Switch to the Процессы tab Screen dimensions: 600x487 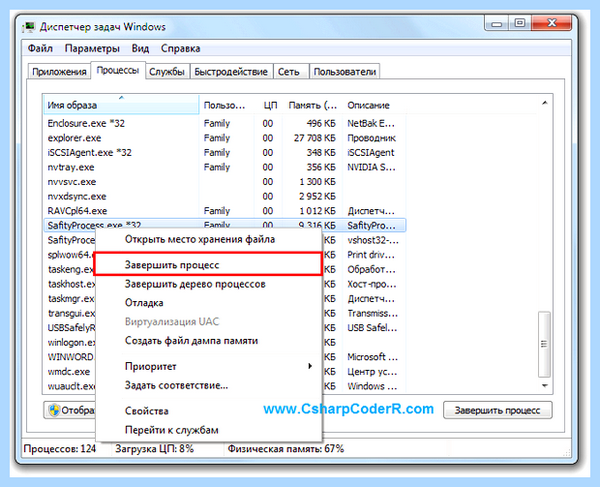pyautogui.click(x=118, y=70)
